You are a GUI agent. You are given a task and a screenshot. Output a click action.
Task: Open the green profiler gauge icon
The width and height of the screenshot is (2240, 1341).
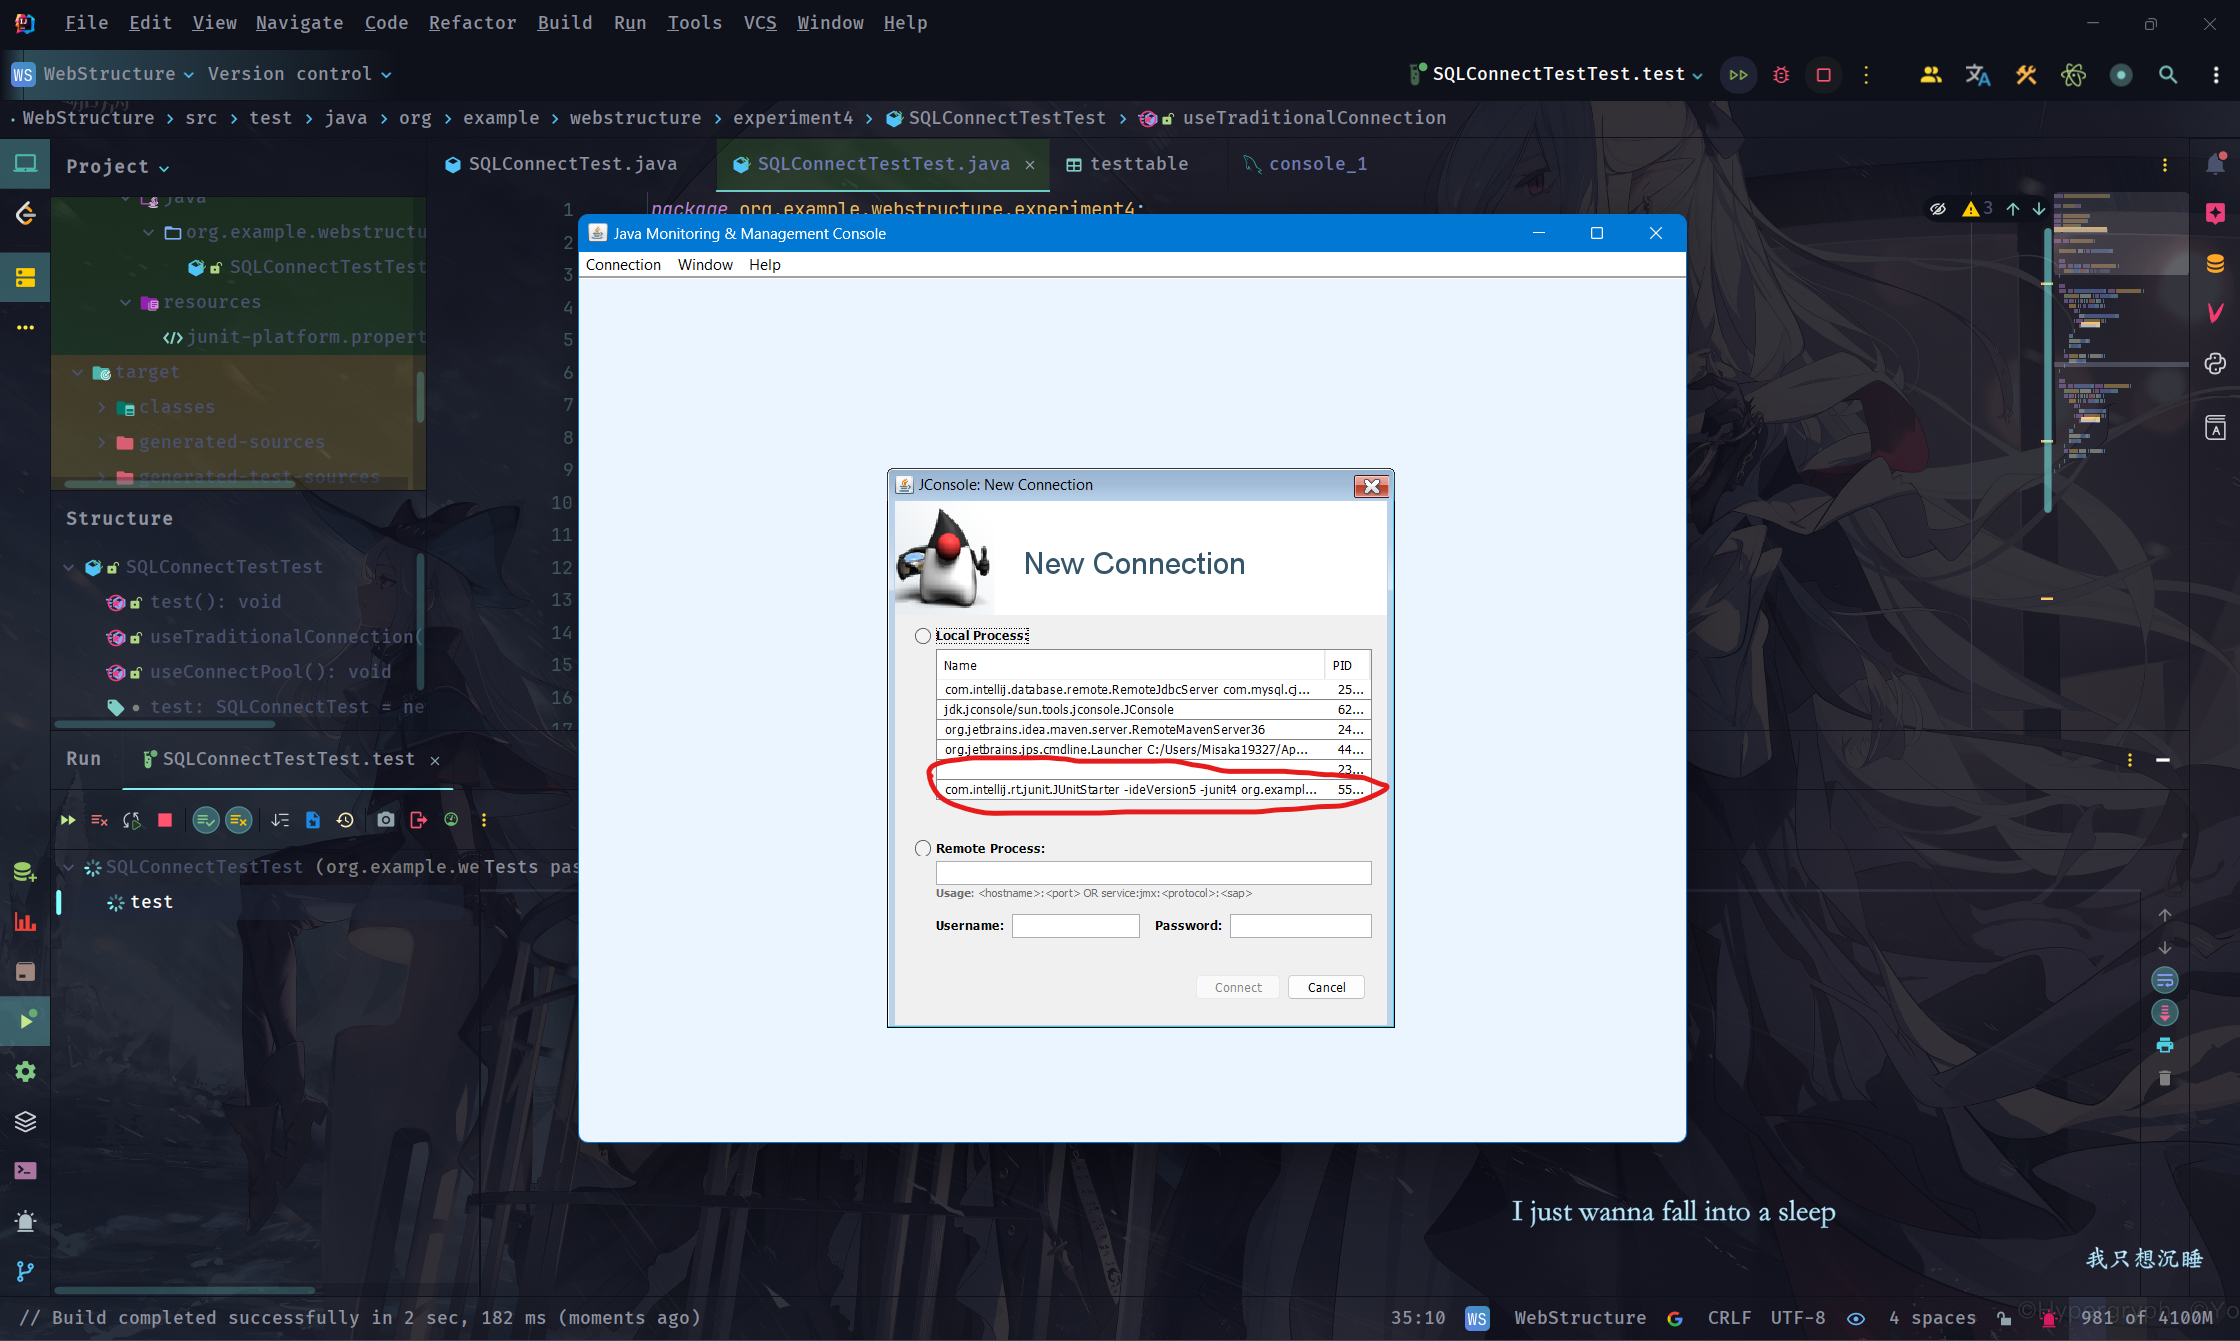point(451,820)
